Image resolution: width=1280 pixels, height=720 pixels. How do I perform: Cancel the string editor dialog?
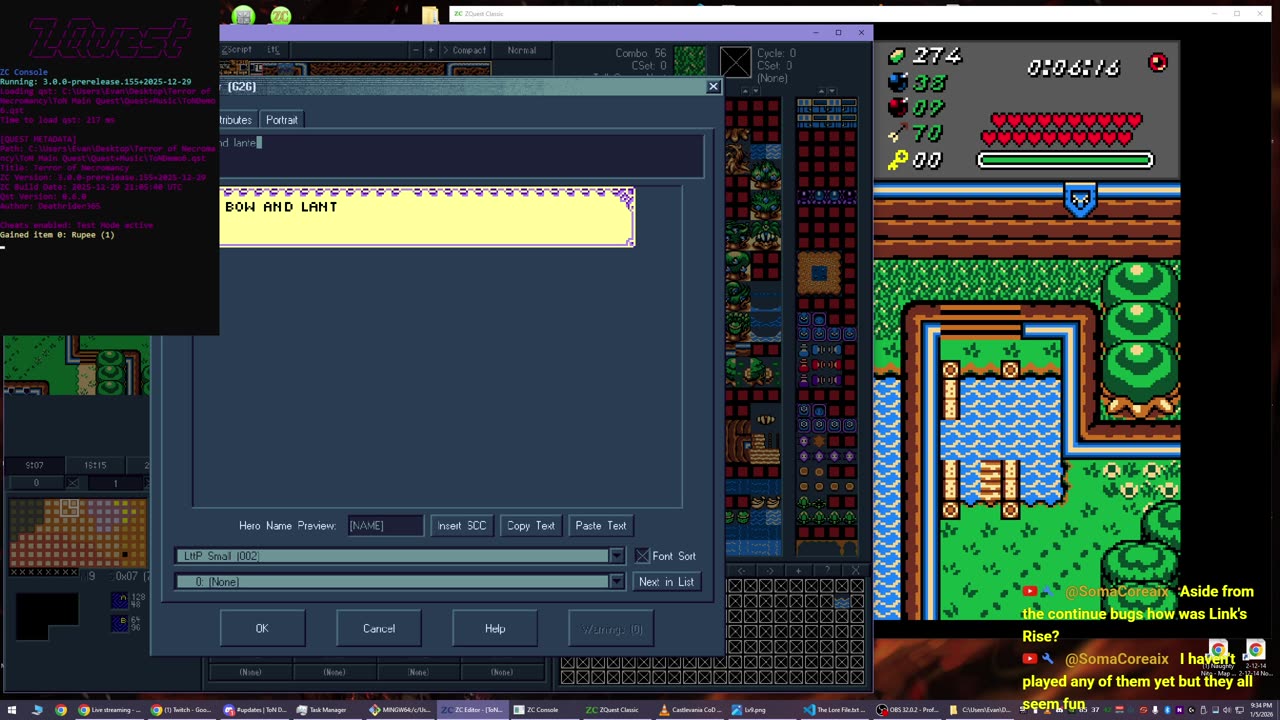(379, 629)
